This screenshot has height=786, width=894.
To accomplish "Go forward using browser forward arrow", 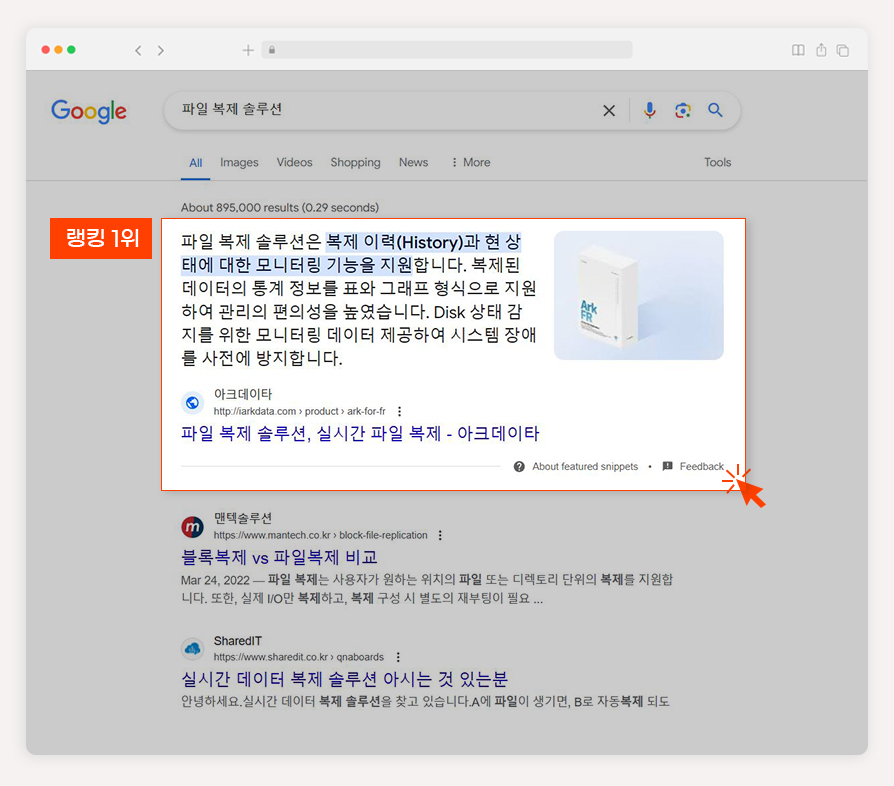I will tap(161, 51).
